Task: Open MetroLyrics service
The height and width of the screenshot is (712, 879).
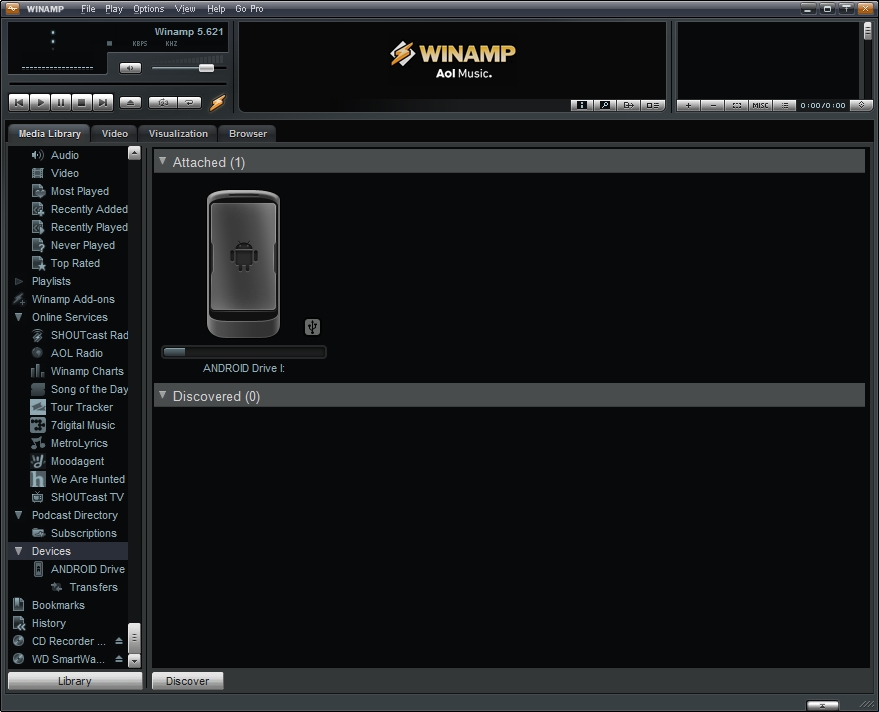Action: pos(78,443)
